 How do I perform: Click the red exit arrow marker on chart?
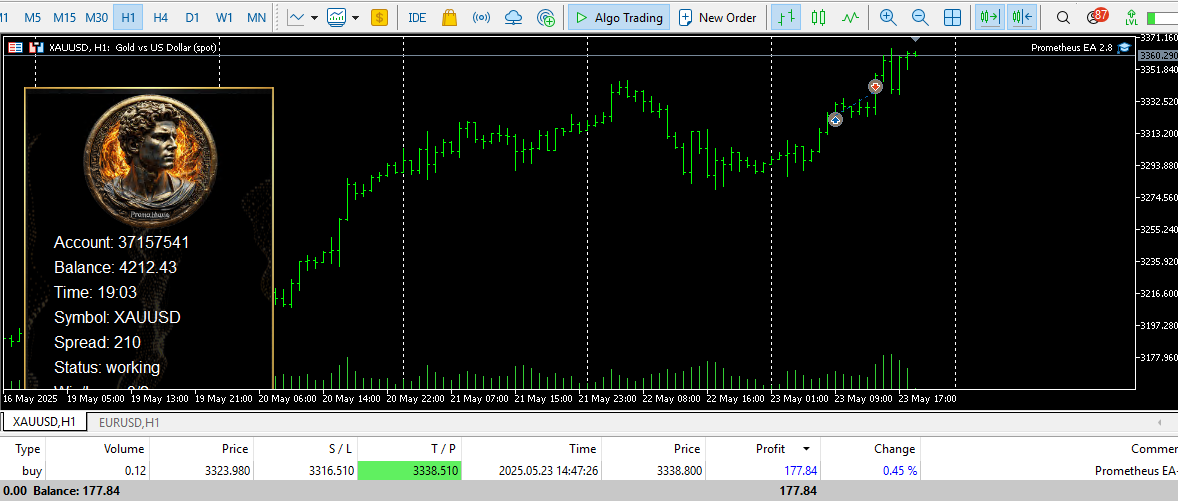point(875,86)
